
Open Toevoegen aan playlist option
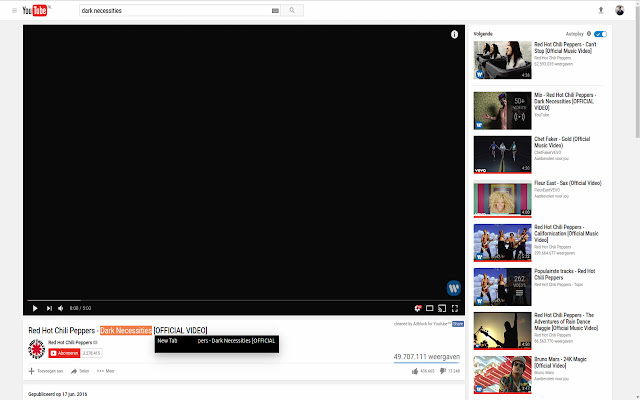[x=46, y=371]
